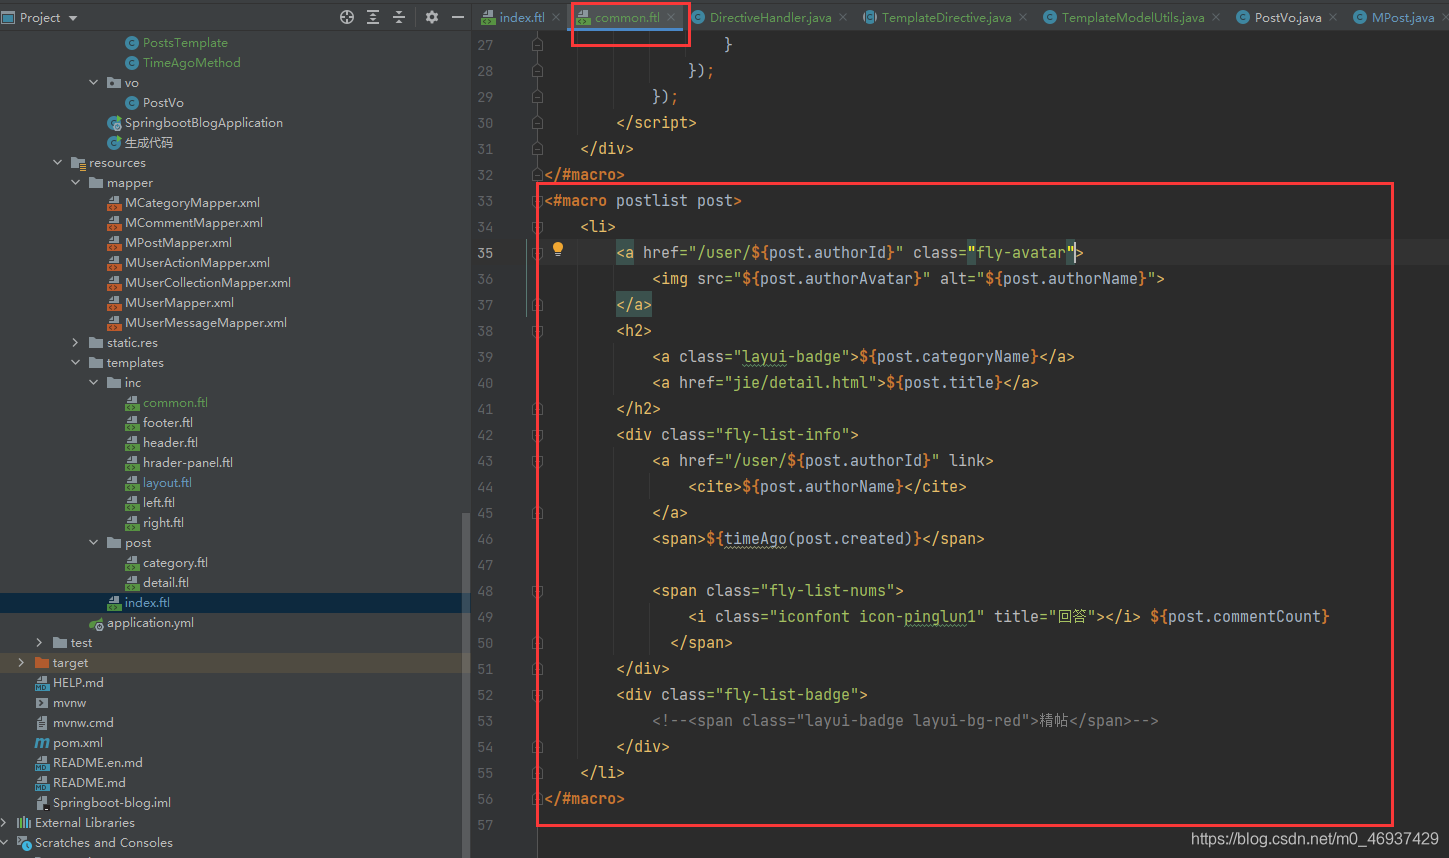Close the TemplateModelUtils.java tab

pyautogui.click(x=1215, y=17)
